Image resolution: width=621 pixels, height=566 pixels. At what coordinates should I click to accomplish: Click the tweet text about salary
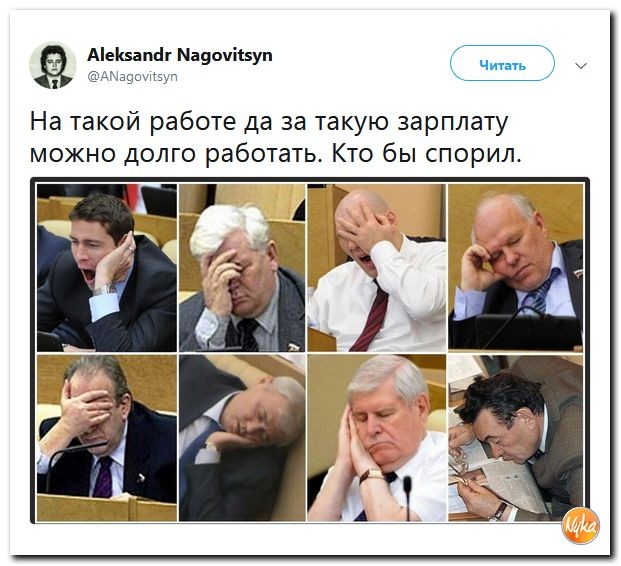pyautogui.click(x=276, y=137)
